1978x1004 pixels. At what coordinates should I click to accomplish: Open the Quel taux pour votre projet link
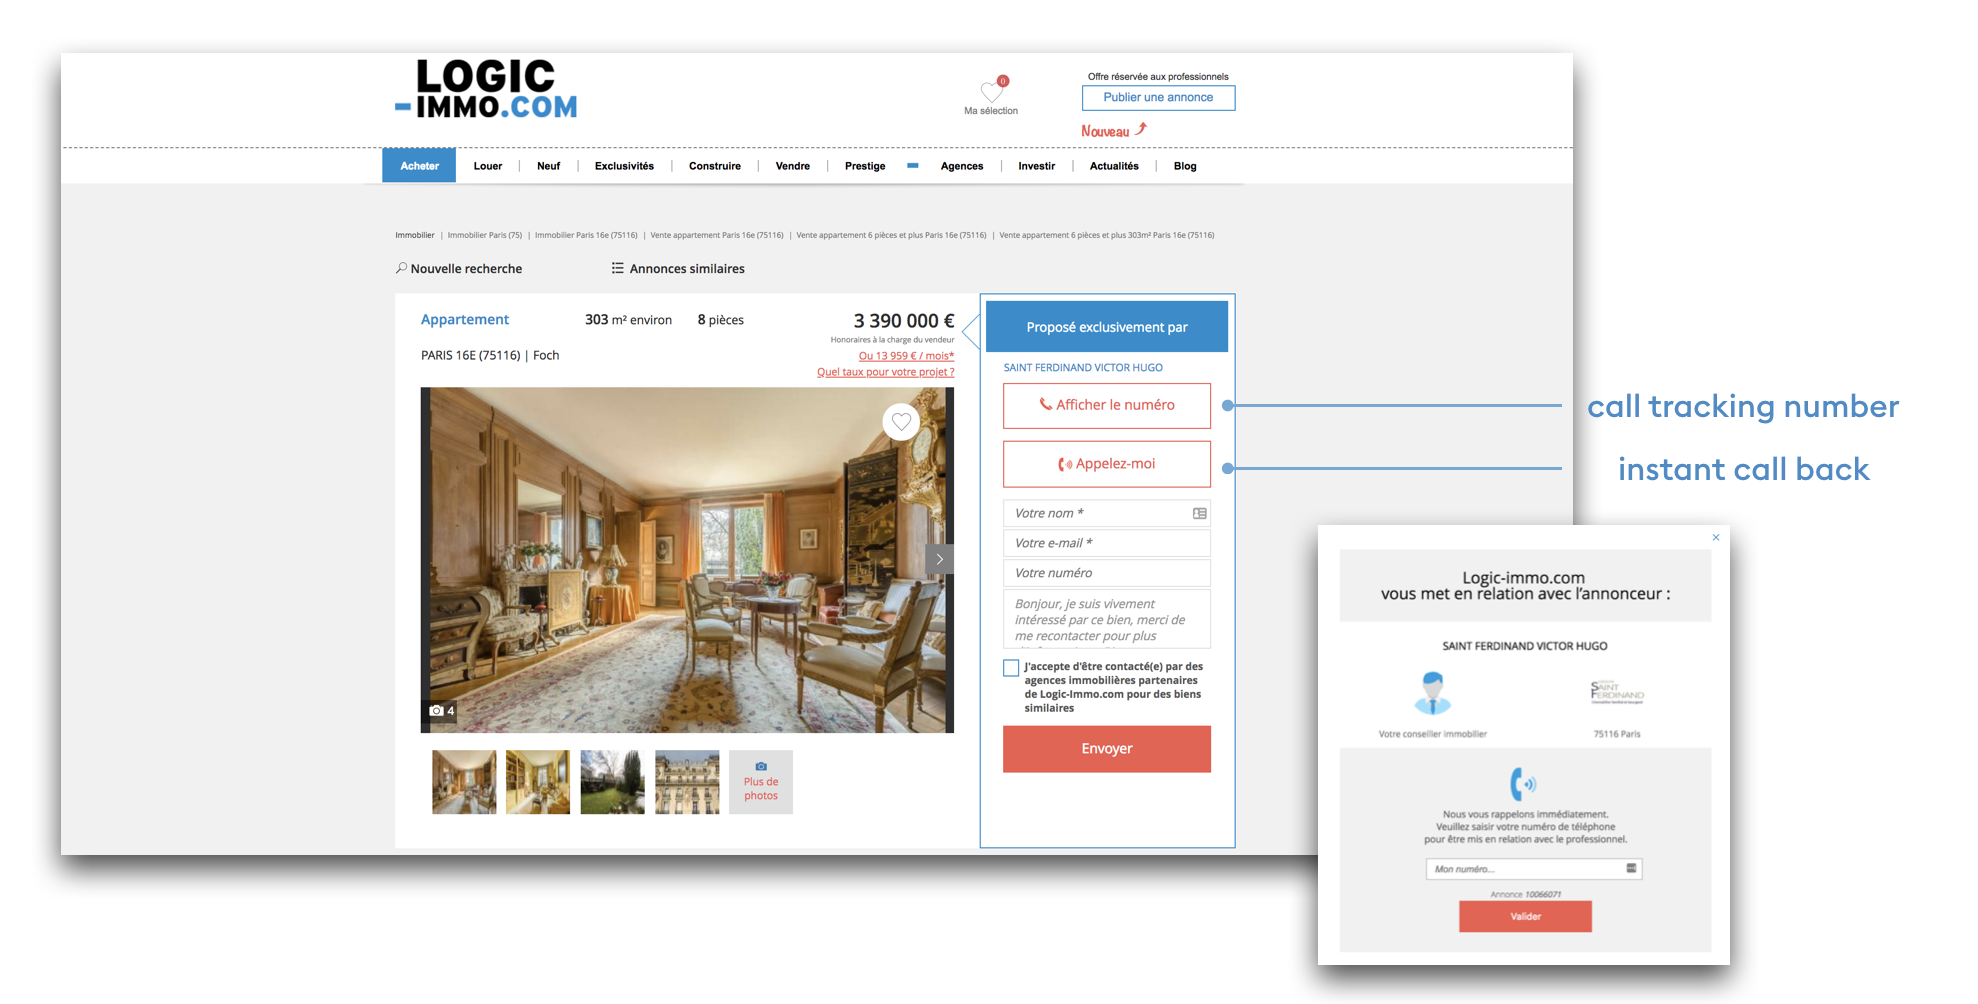[x=885, y=371]
